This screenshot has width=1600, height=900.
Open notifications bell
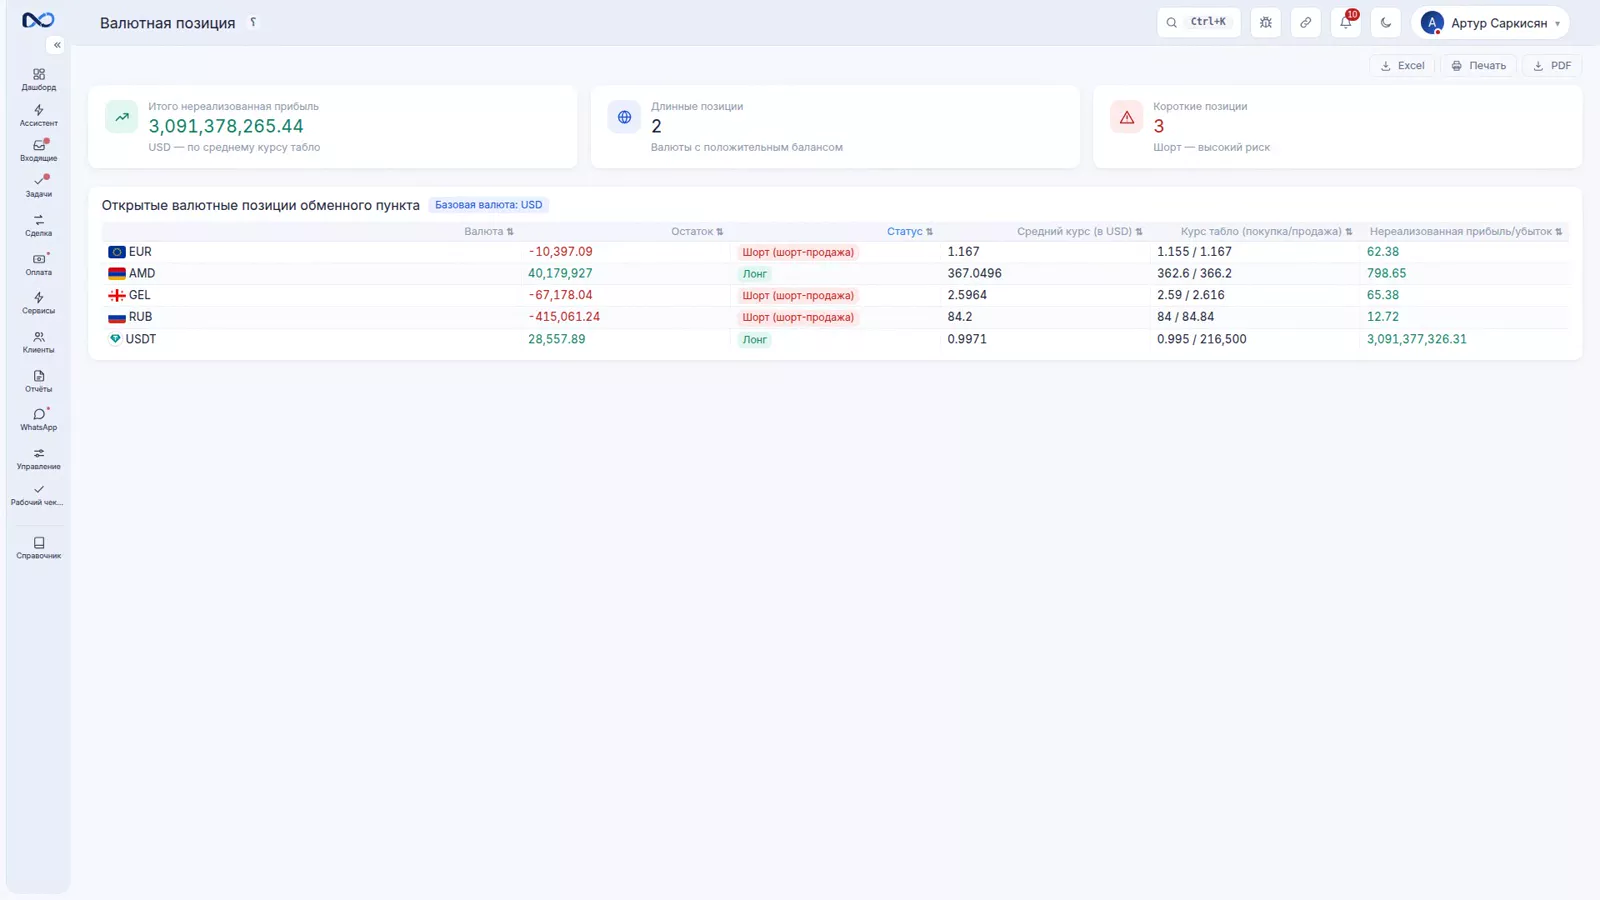(x=1346, y=22)
